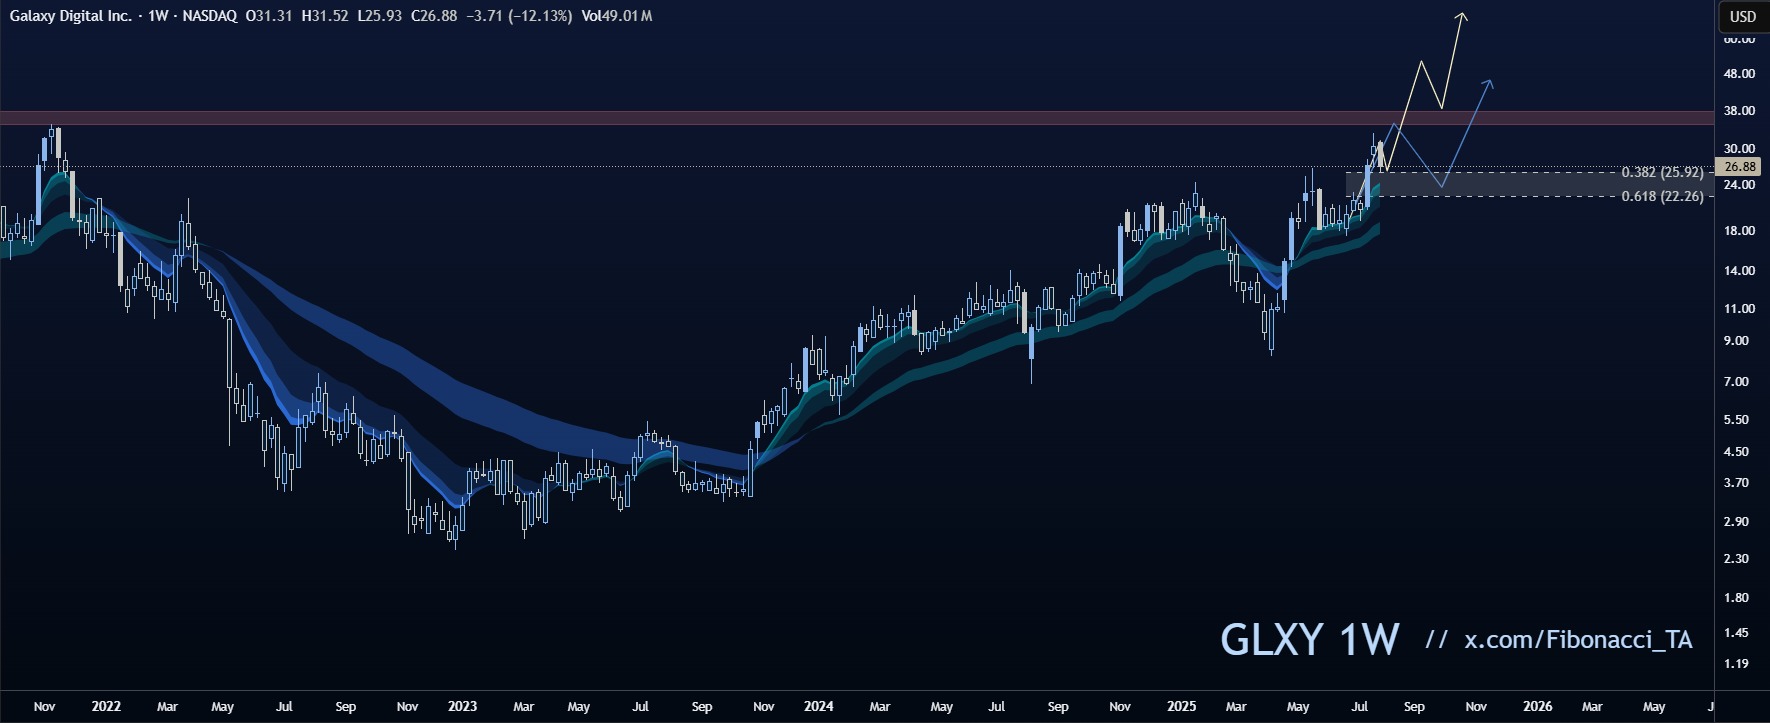This screenshot has width=1770, height=723.
Task: Open the USD currency dropdown
Action: pyautogui.click(x=1743, y=16)
